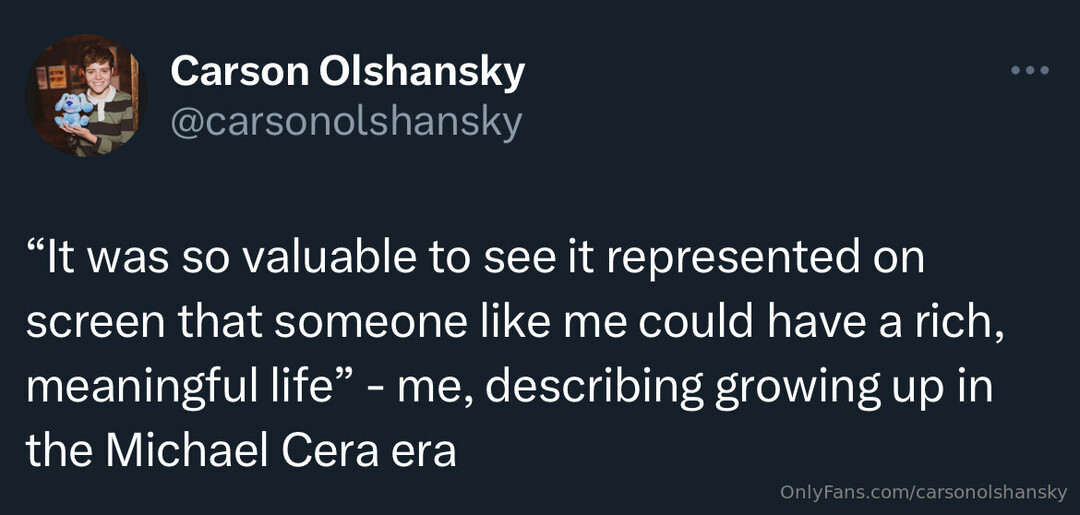Click the line starting "screen that someone"
This screenshot has height=515, width=1080.
point(514,322)
